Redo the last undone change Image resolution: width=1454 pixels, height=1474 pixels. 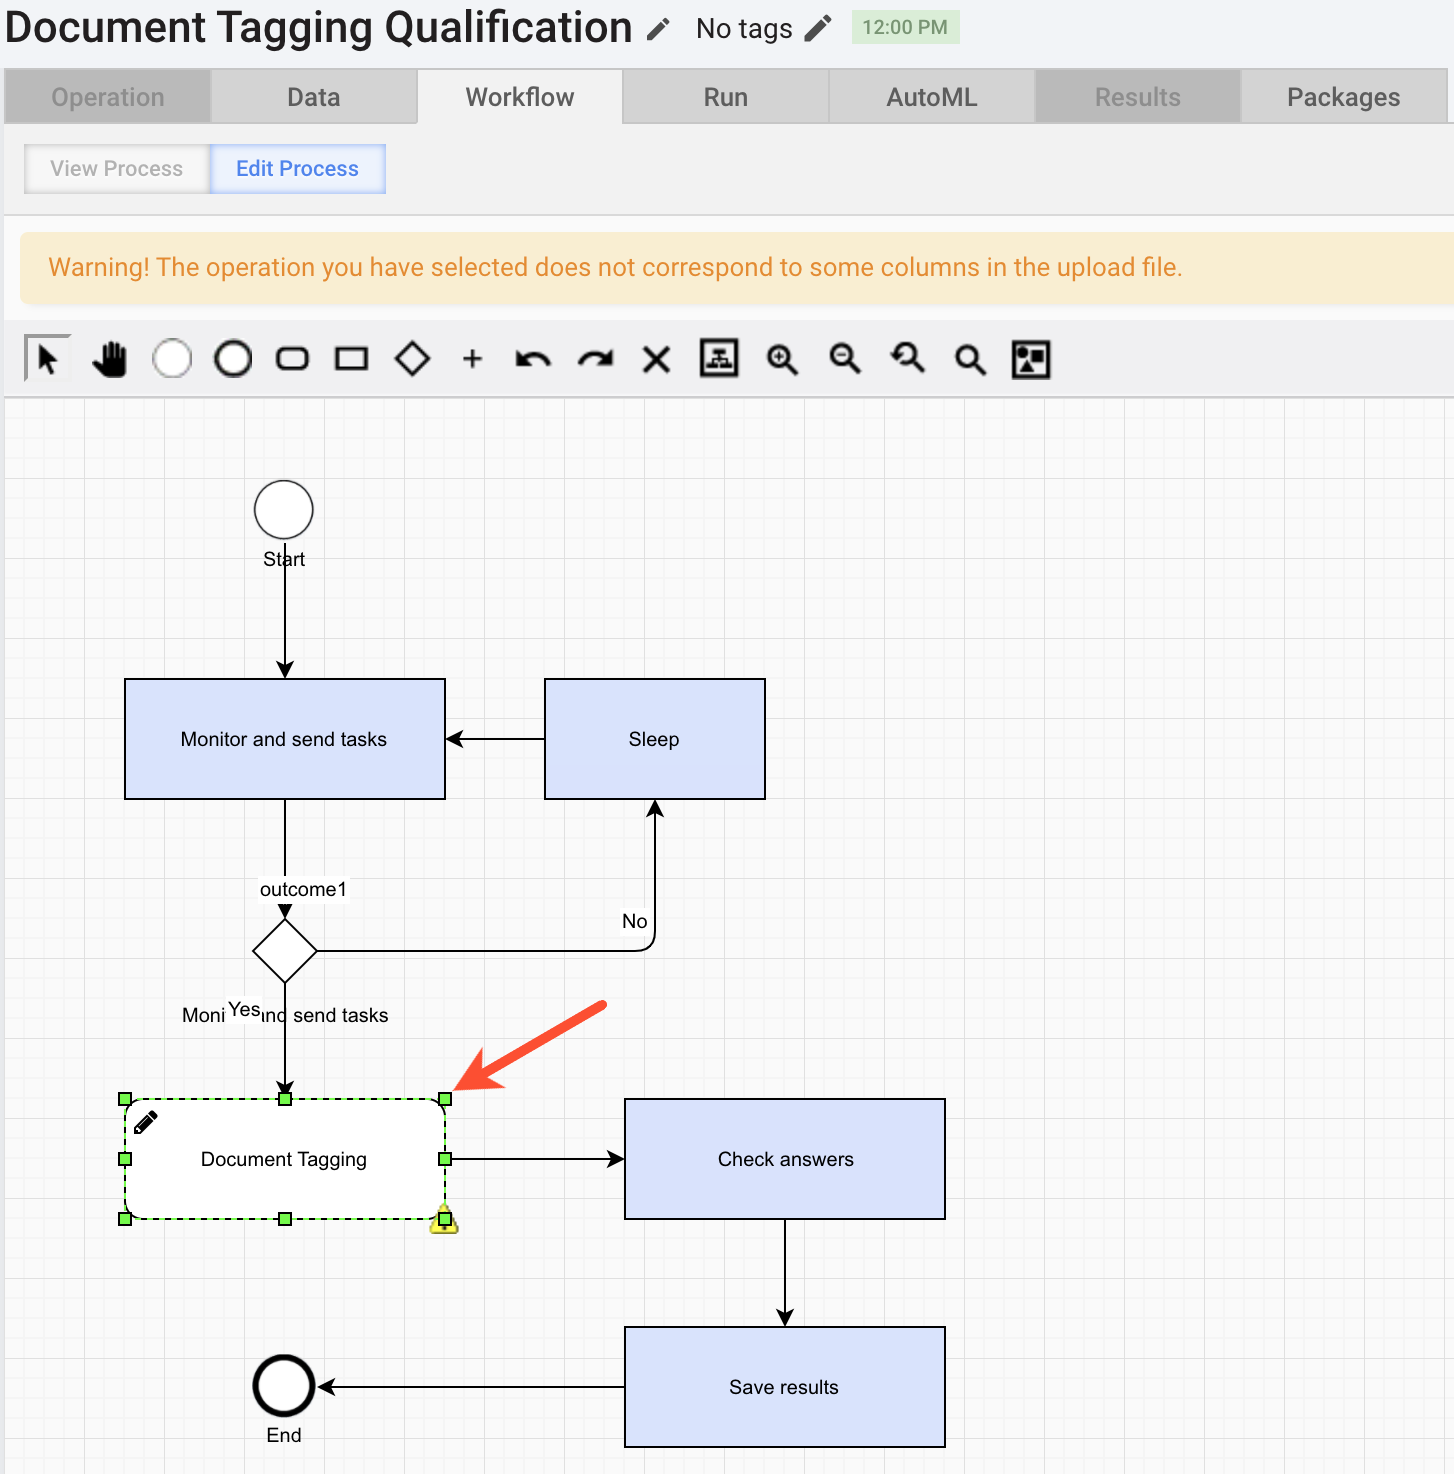[x=596, y=358]
